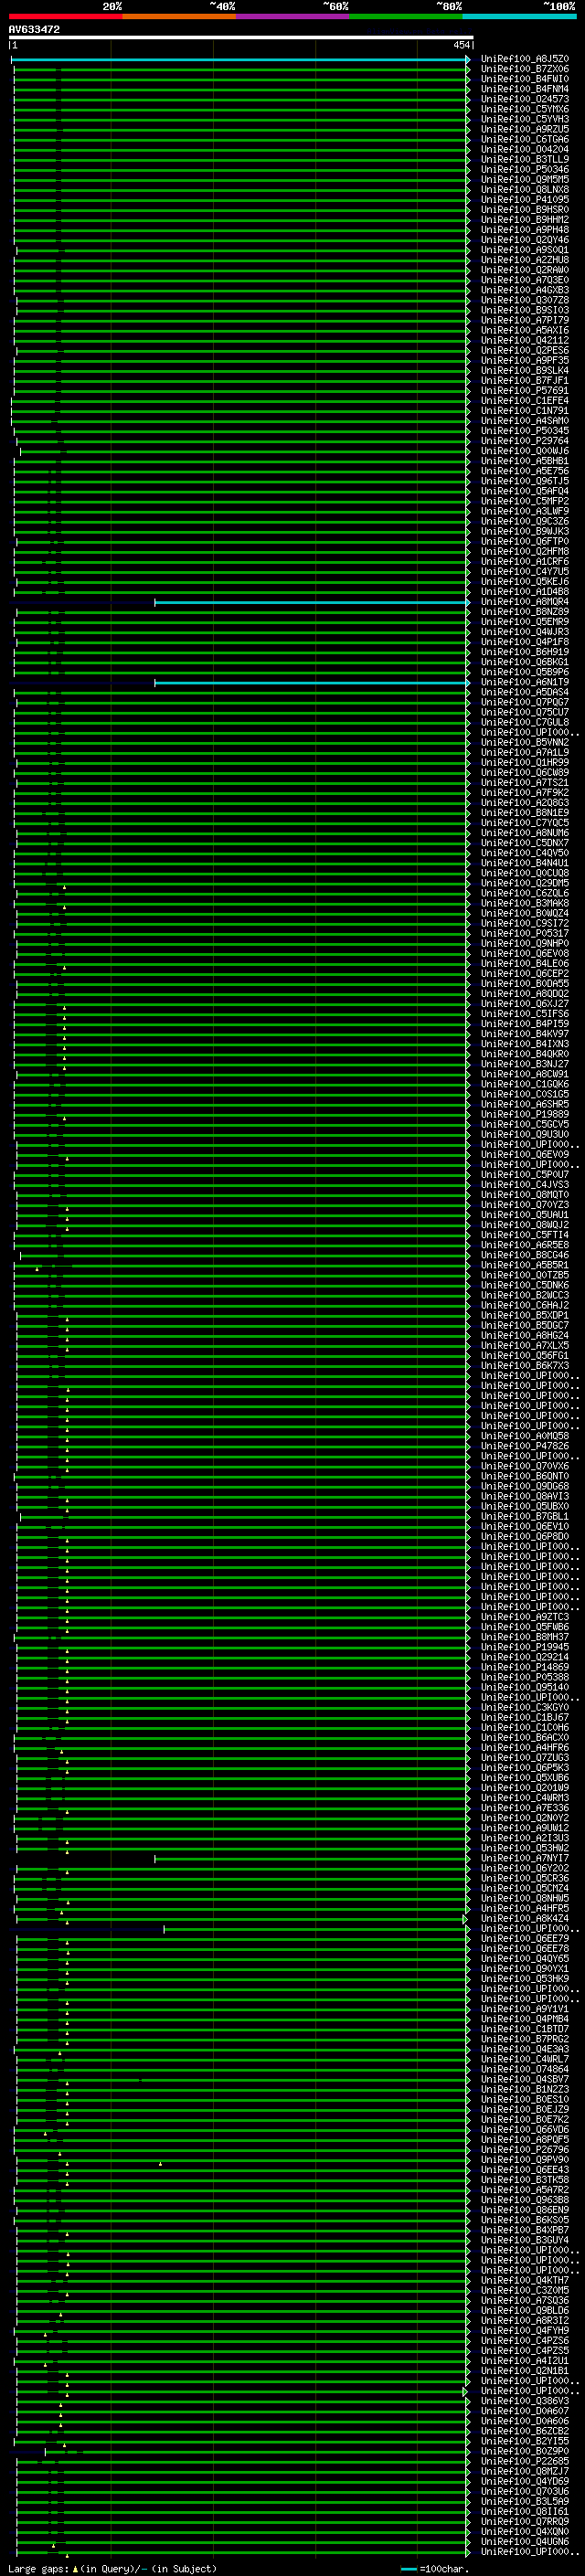
Task: Select hit UniRef100_Q1HR99
Action: 525,763
